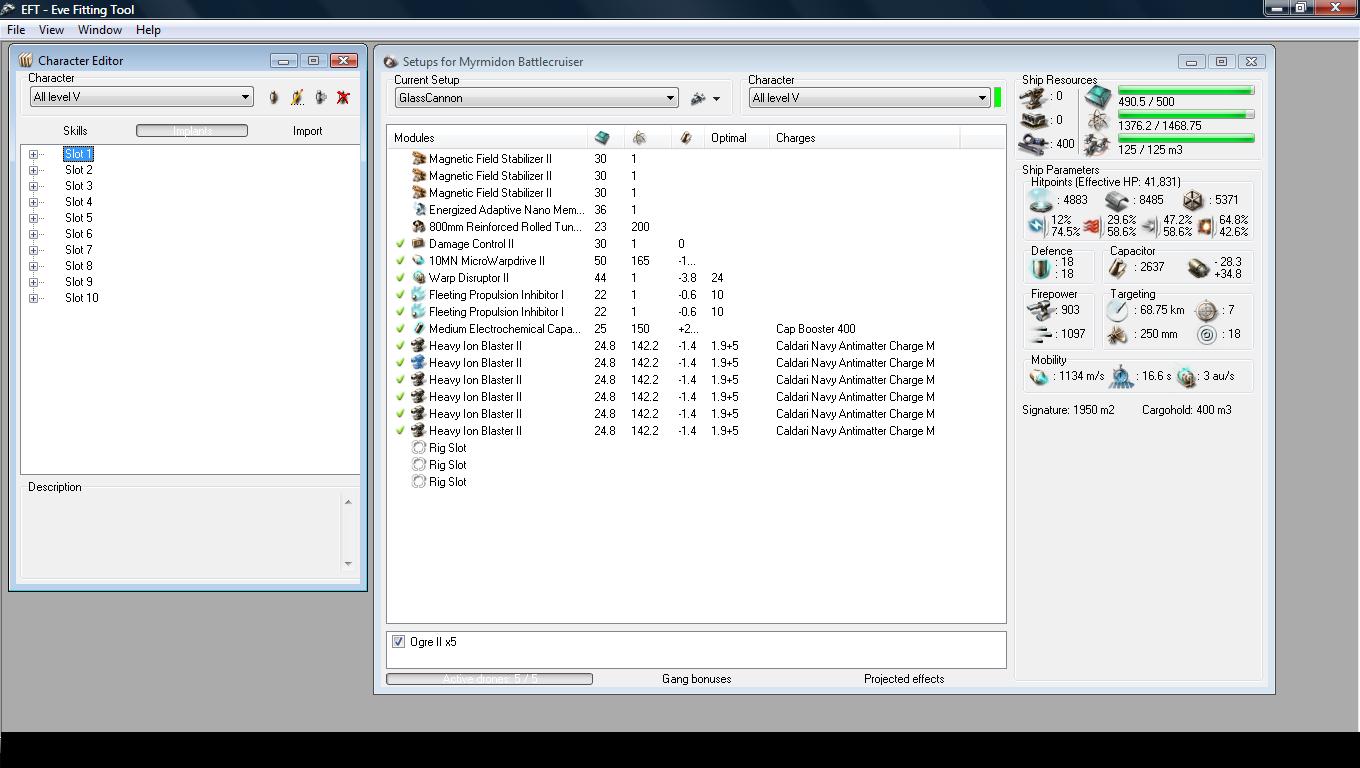Click the Defence shield icon
Viewport: 1360px width, 768px height.
[1041, 268]
